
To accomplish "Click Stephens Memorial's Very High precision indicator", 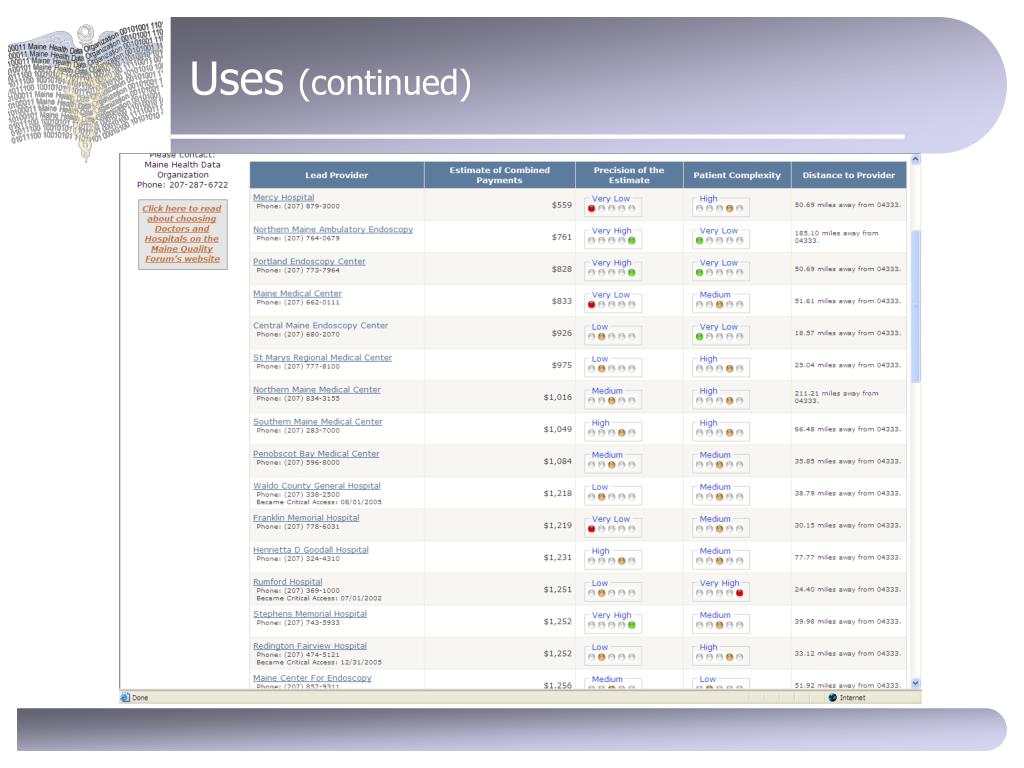I will point(612,620).
